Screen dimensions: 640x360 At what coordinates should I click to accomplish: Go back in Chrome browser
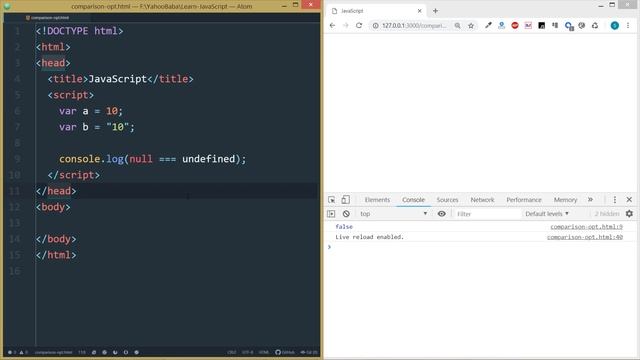pyautogui.click(x=332, y=25)
